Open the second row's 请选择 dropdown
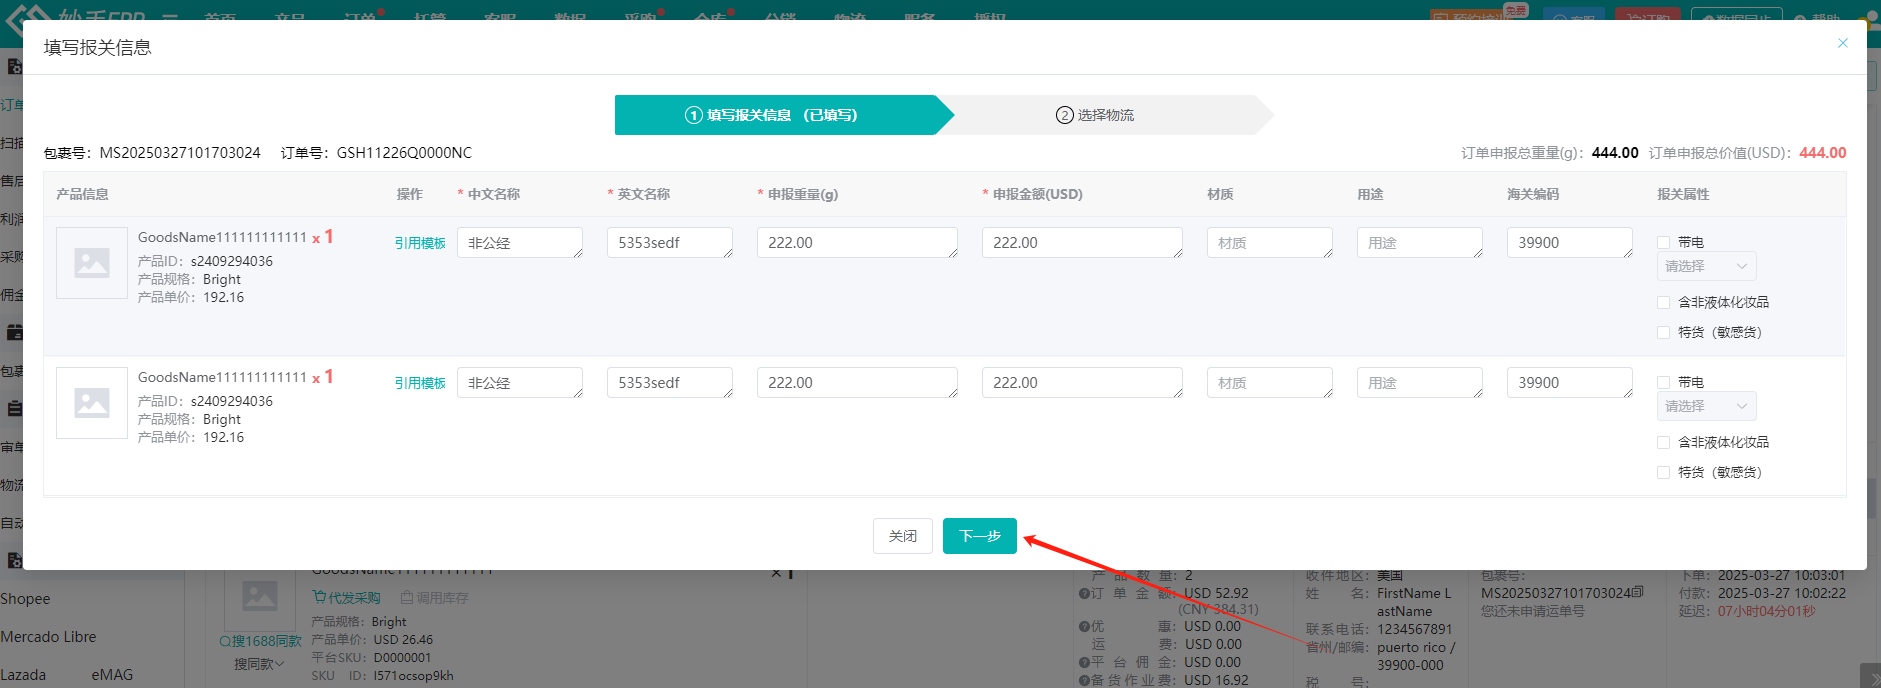This screenshot has width=1881, height=688. point(1705,407)
